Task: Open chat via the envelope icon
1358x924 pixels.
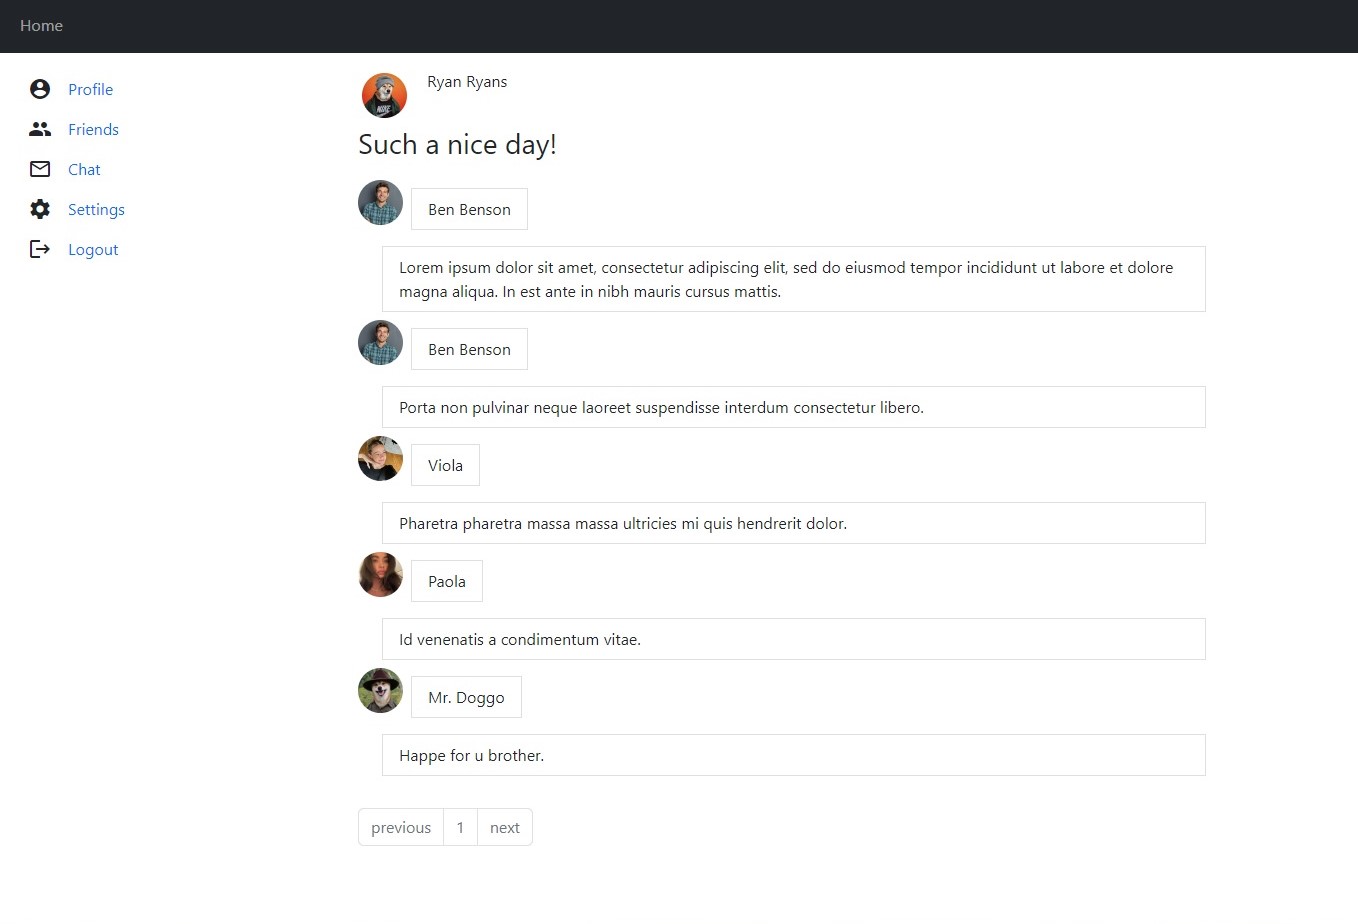Action: pyautogui.click(x=39, y=168)
